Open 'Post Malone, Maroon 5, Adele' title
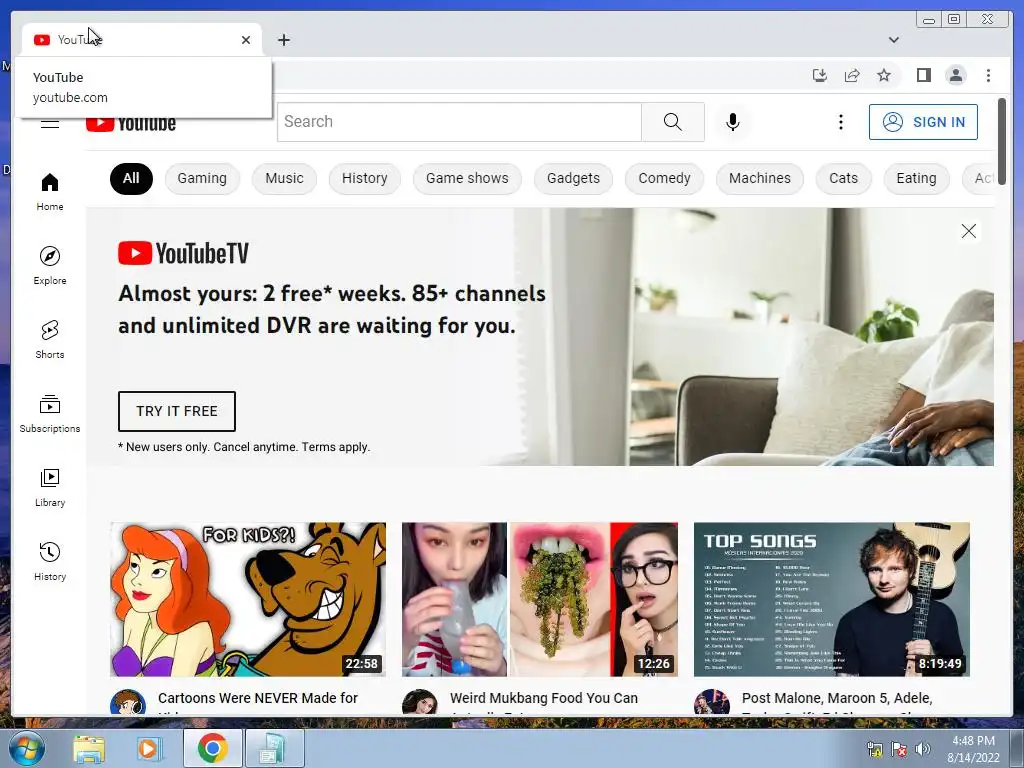 point(837,698)
